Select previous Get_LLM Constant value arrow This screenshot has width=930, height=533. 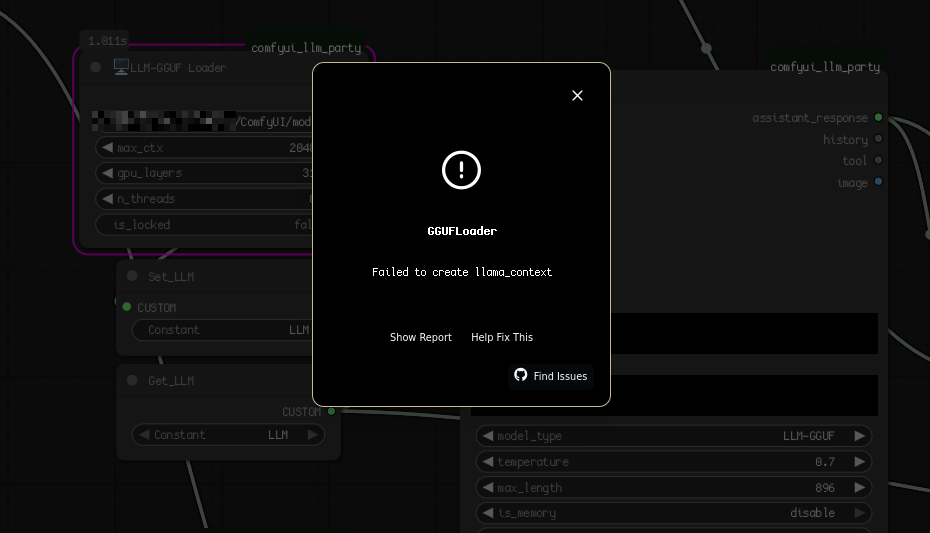144,435
